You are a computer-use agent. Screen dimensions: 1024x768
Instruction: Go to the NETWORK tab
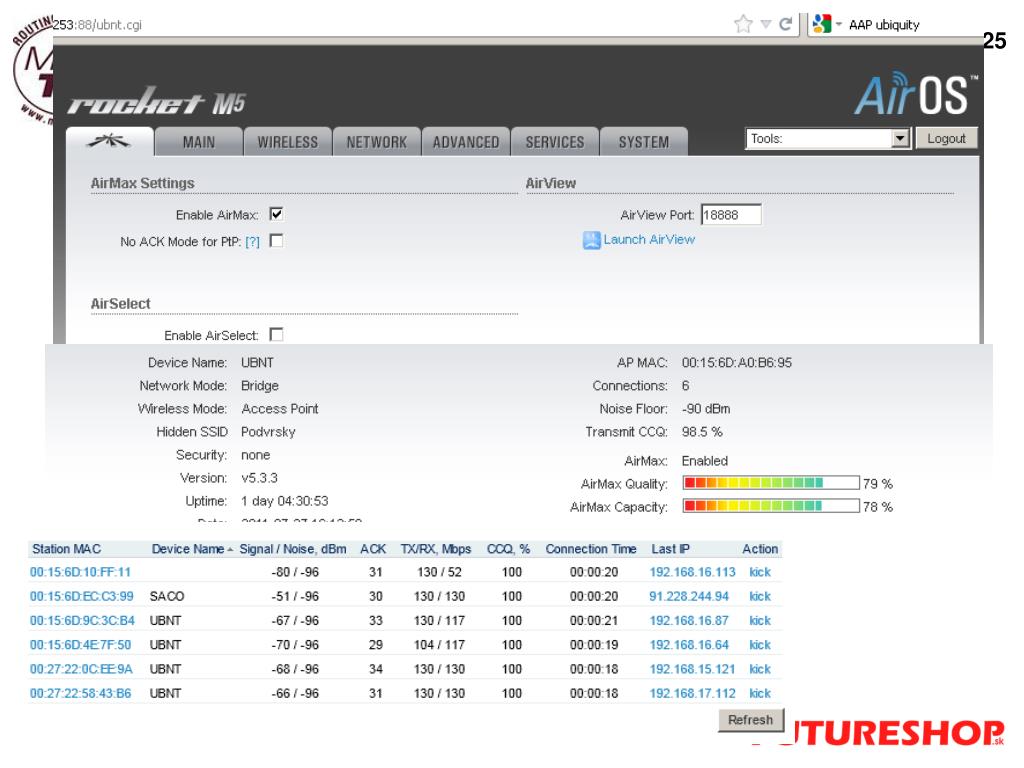[x=377, y=142]
